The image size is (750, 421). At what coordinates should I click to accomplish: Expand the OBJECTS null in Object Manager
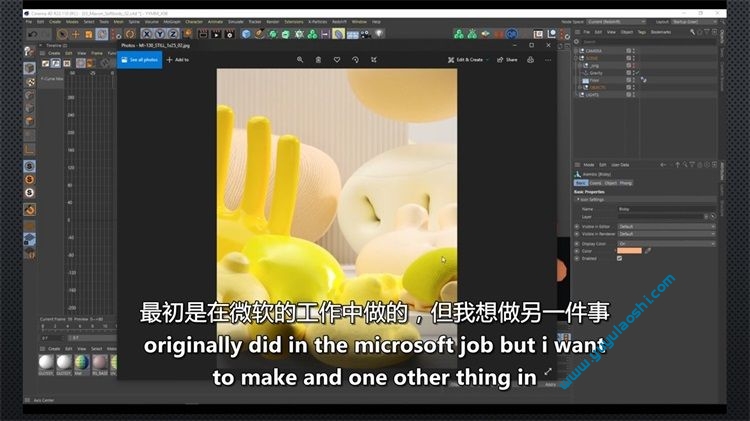click(x=580, y=88)
